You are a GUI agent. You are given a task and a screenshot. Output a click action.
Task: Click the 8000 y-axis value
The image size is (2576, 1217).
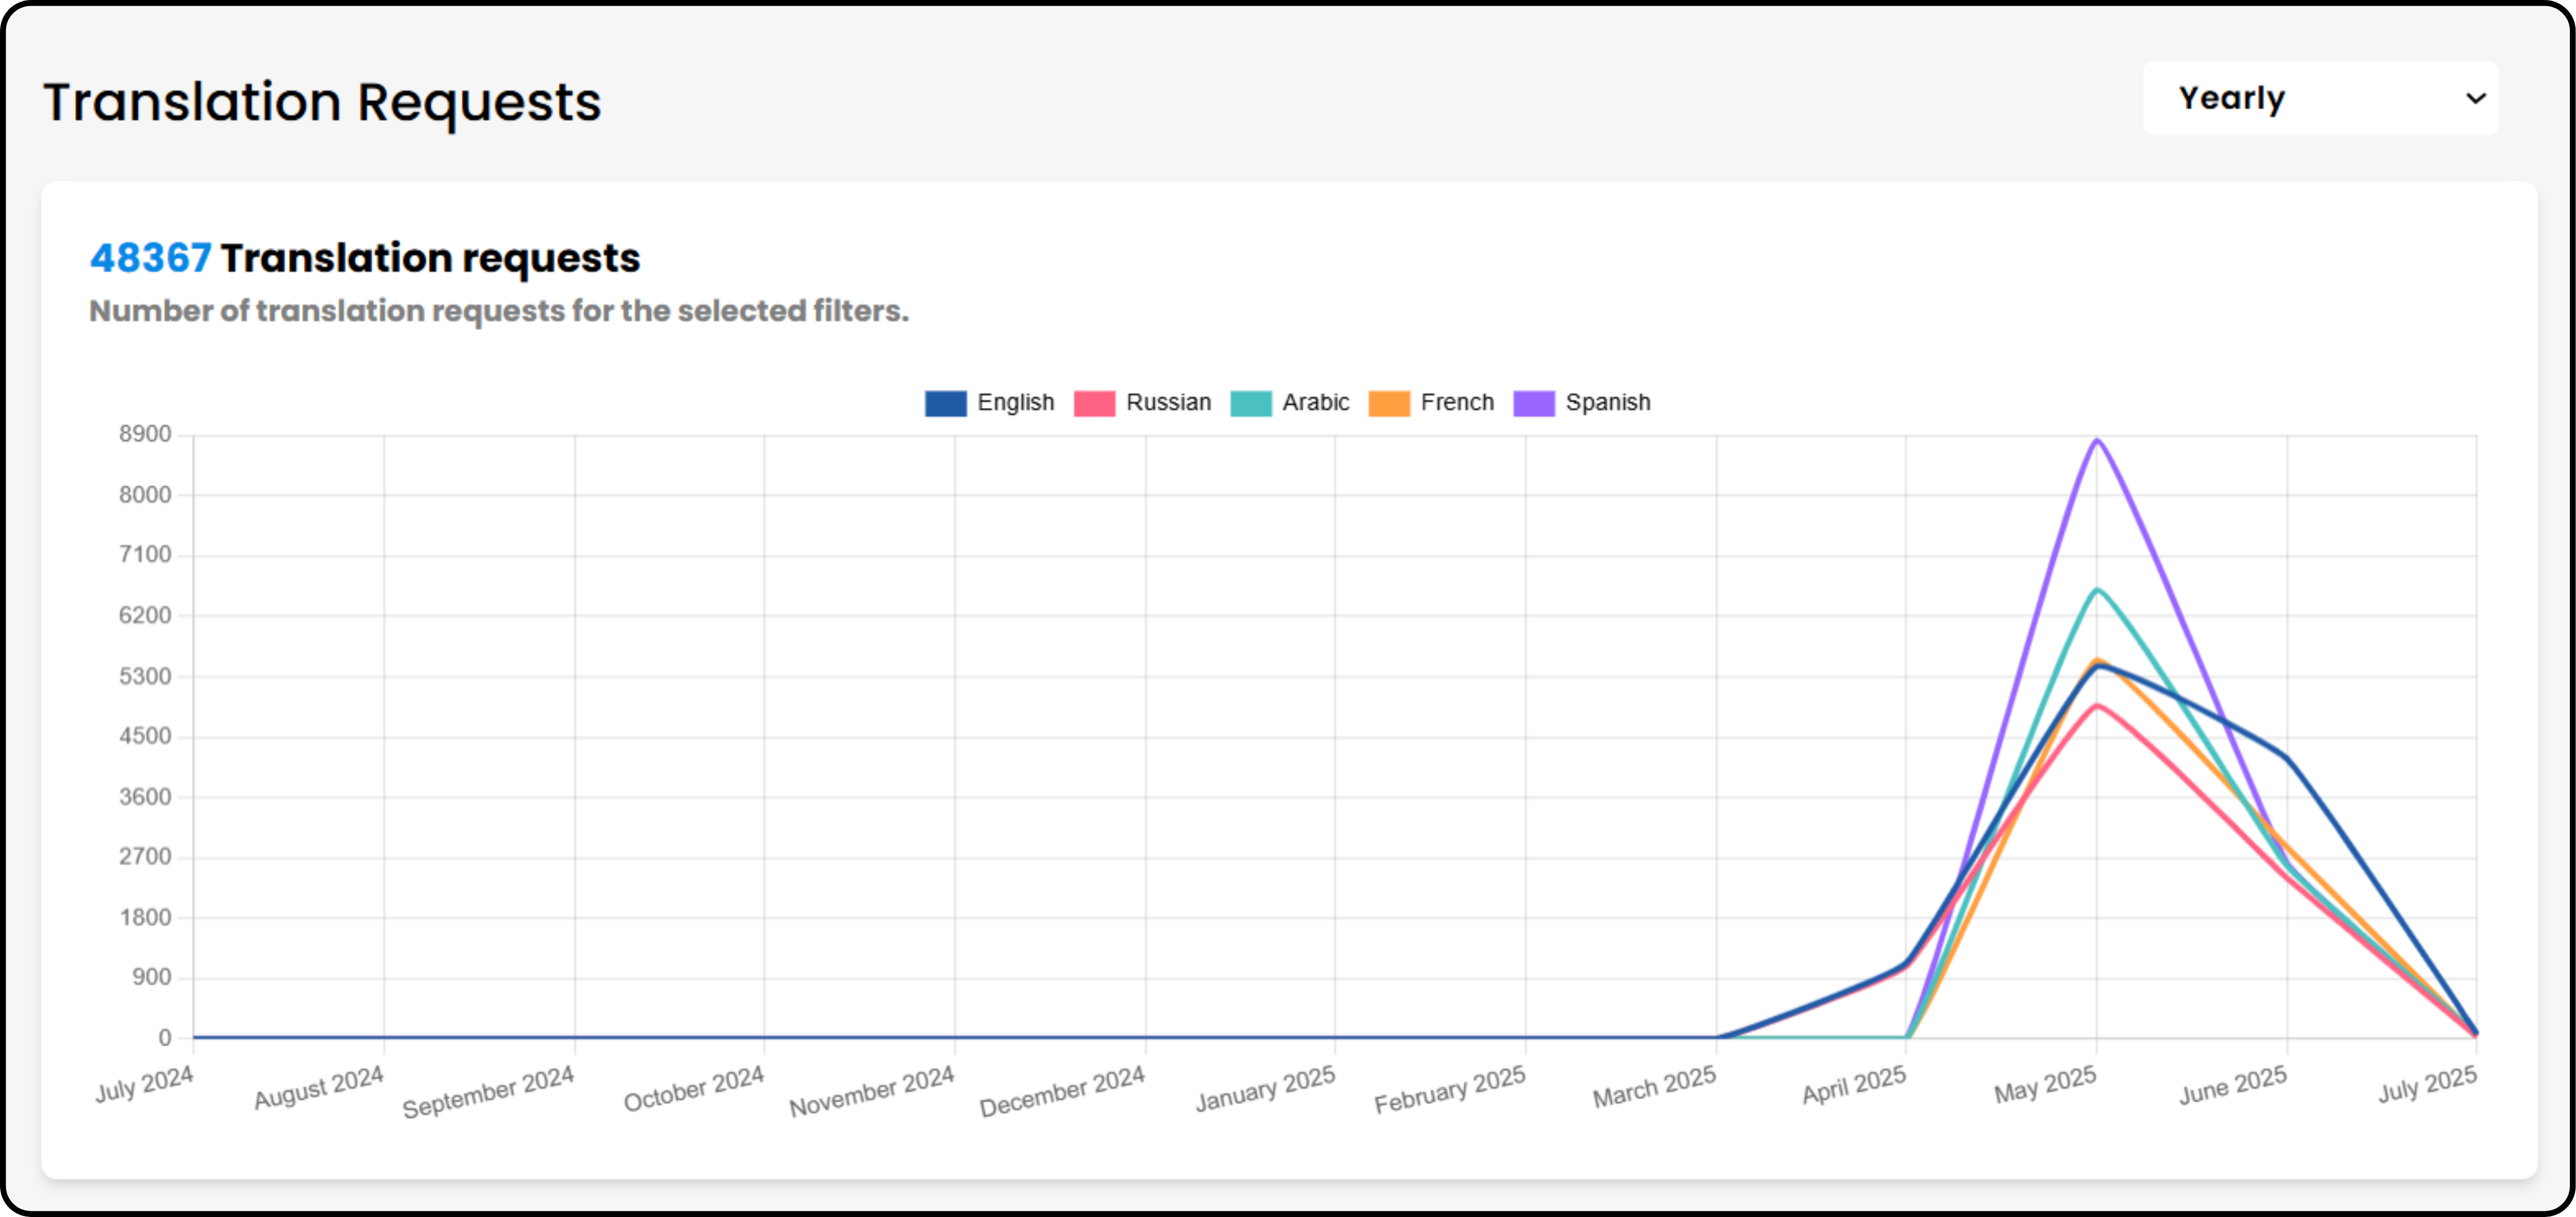click(145, 495)
